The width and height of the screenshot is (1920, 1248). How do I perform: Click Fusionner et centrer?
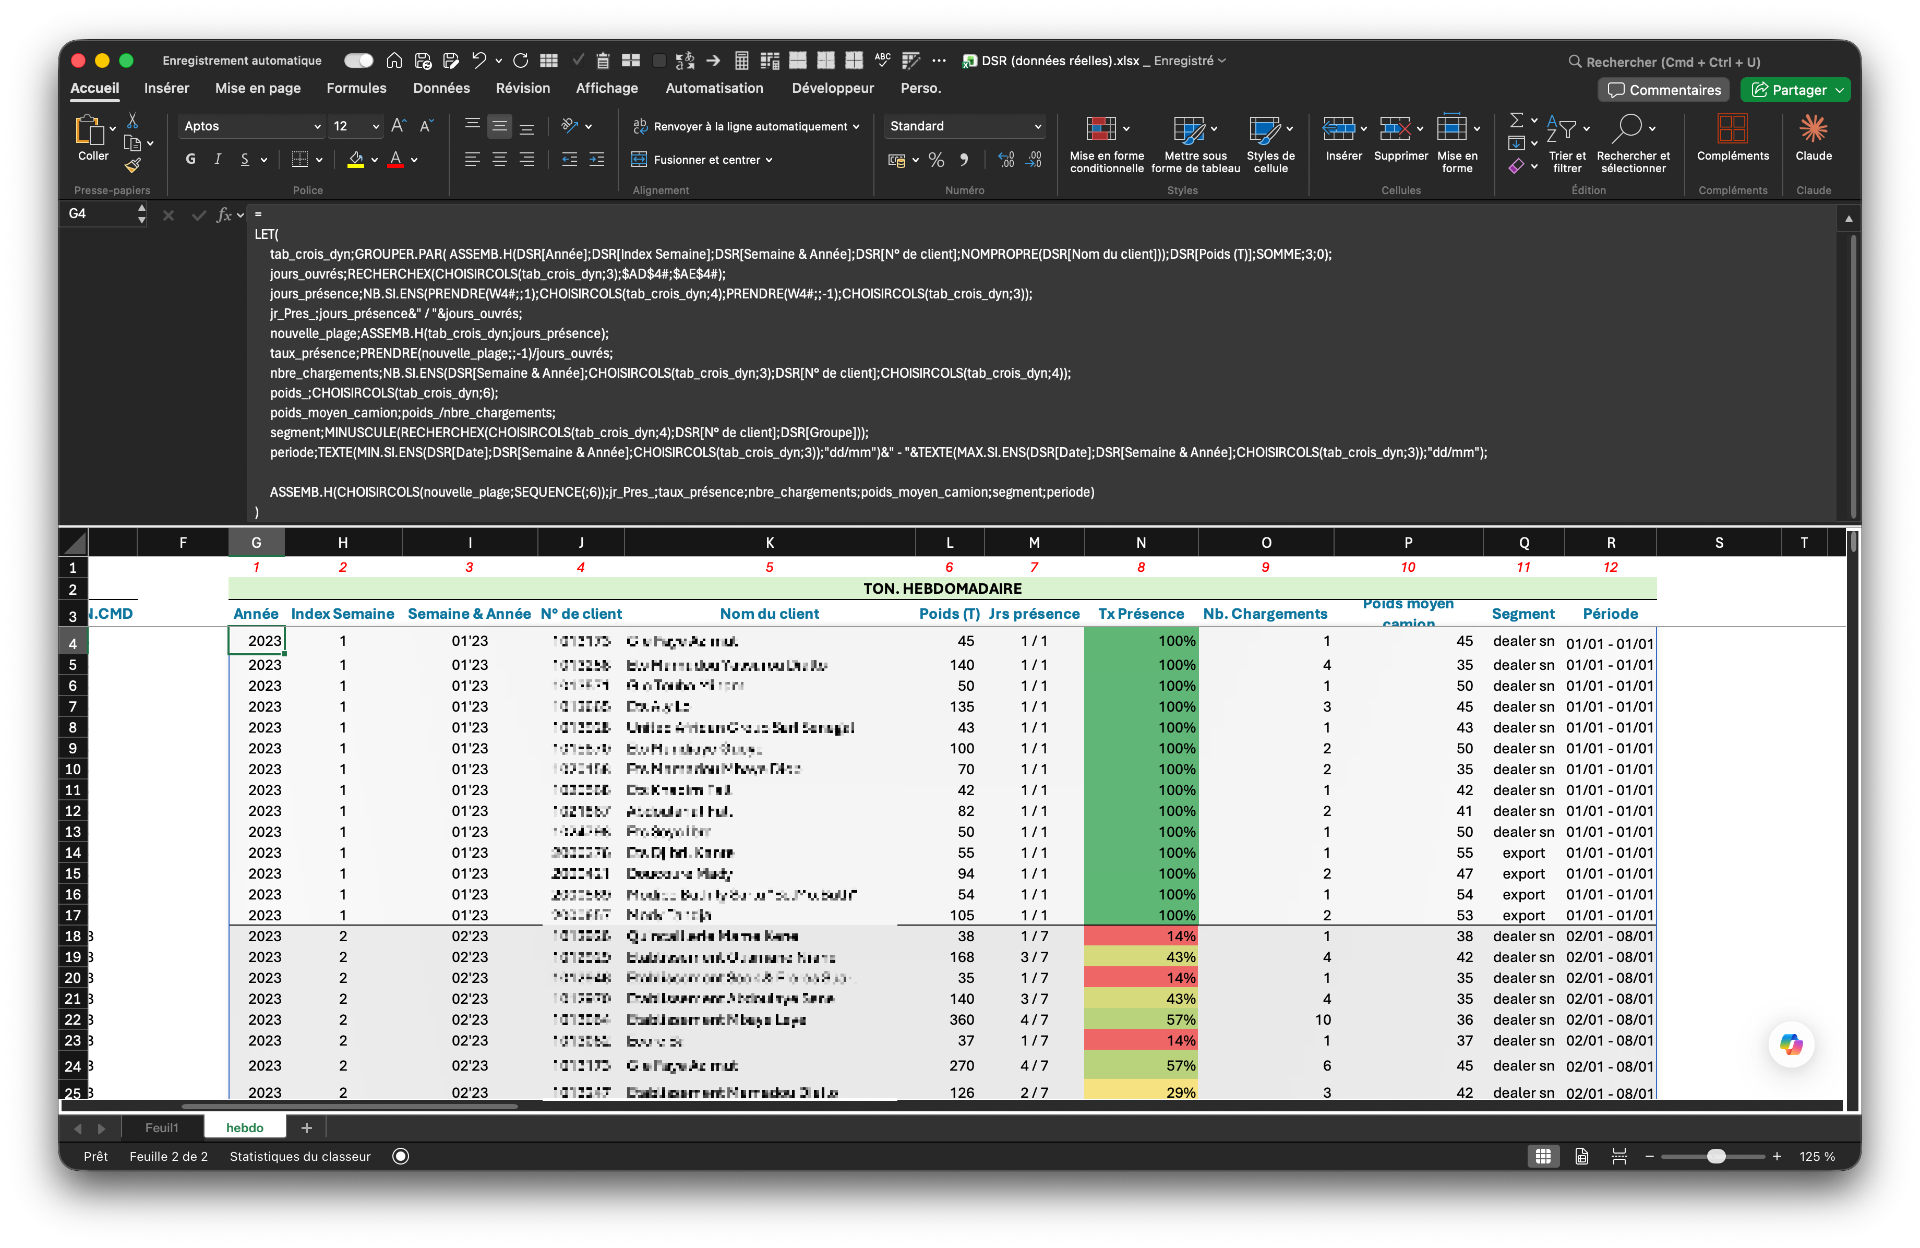tap(702, 159)
